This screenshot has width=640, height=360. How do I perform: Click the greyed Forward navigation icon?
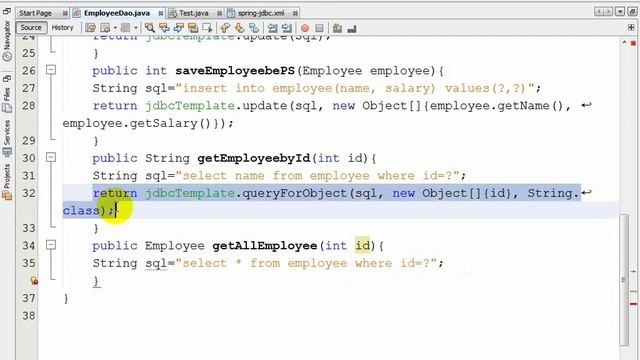(126, 28)
